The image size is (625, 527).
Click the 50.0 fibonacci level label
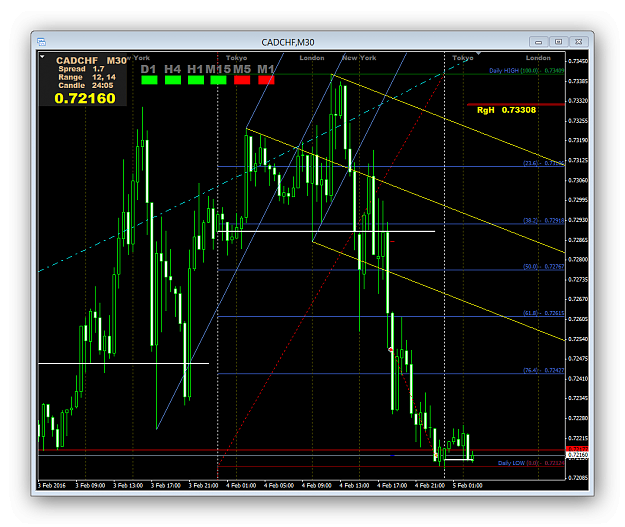tap(544, 267)
